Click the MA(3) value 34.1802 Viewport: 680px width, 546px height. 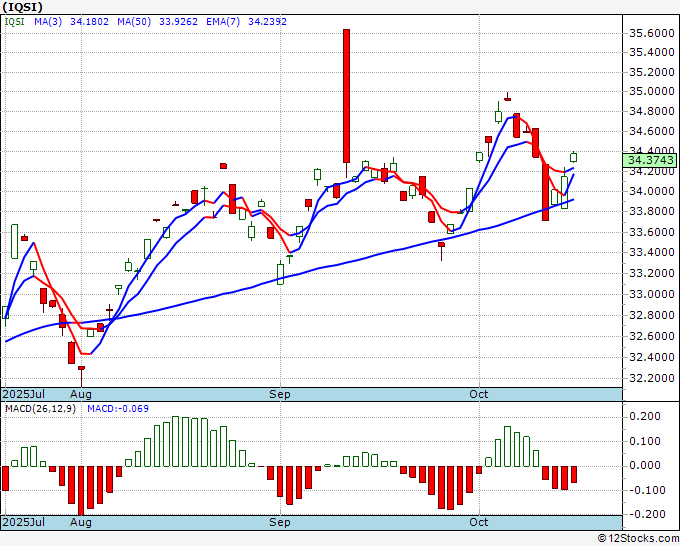pyautogui.click(x=89, y=21)
